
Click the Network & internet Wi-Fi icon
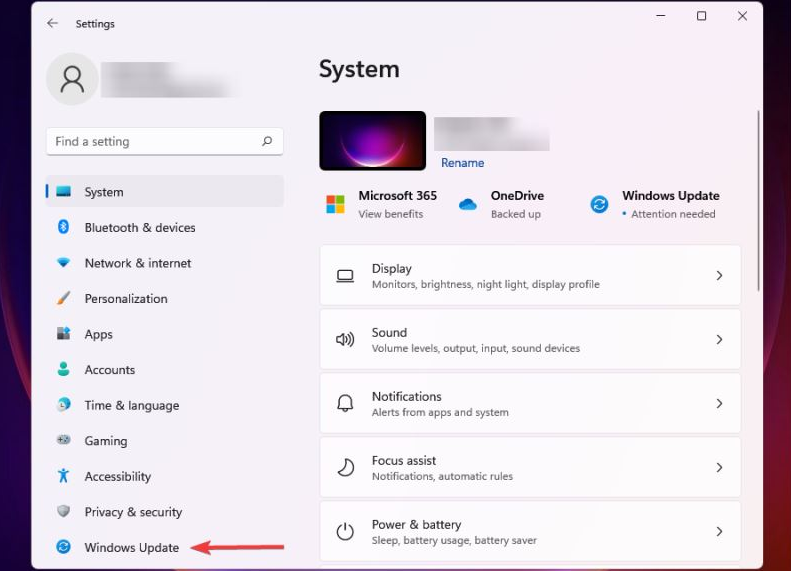[x=64, y=263]
